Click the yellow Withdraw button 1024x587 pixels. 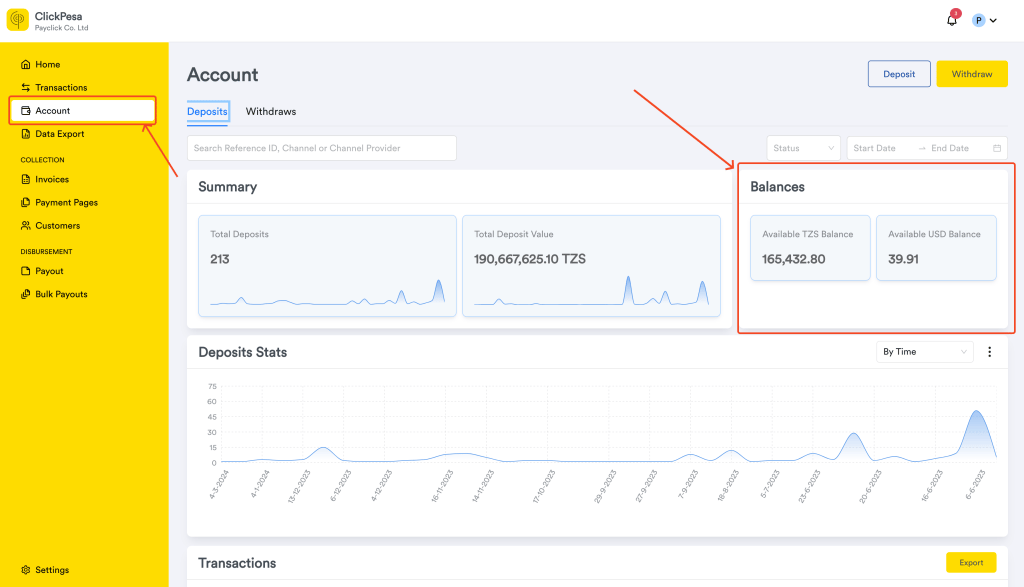point(972,74)
